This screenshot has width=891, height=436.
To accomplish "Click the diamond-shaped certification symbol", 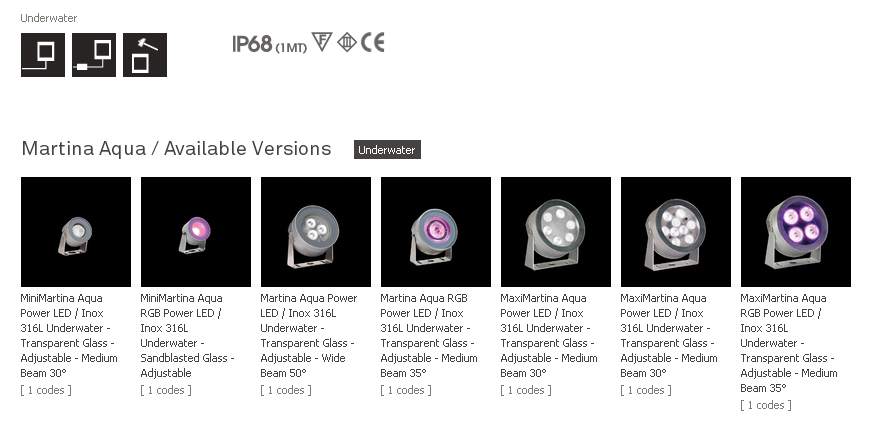I will [x=347, y=43].
